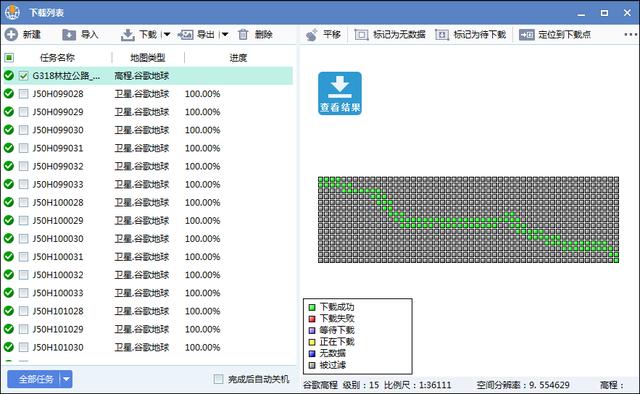
Task: Select the J50H100033 task row
Action: pos(148,293)
